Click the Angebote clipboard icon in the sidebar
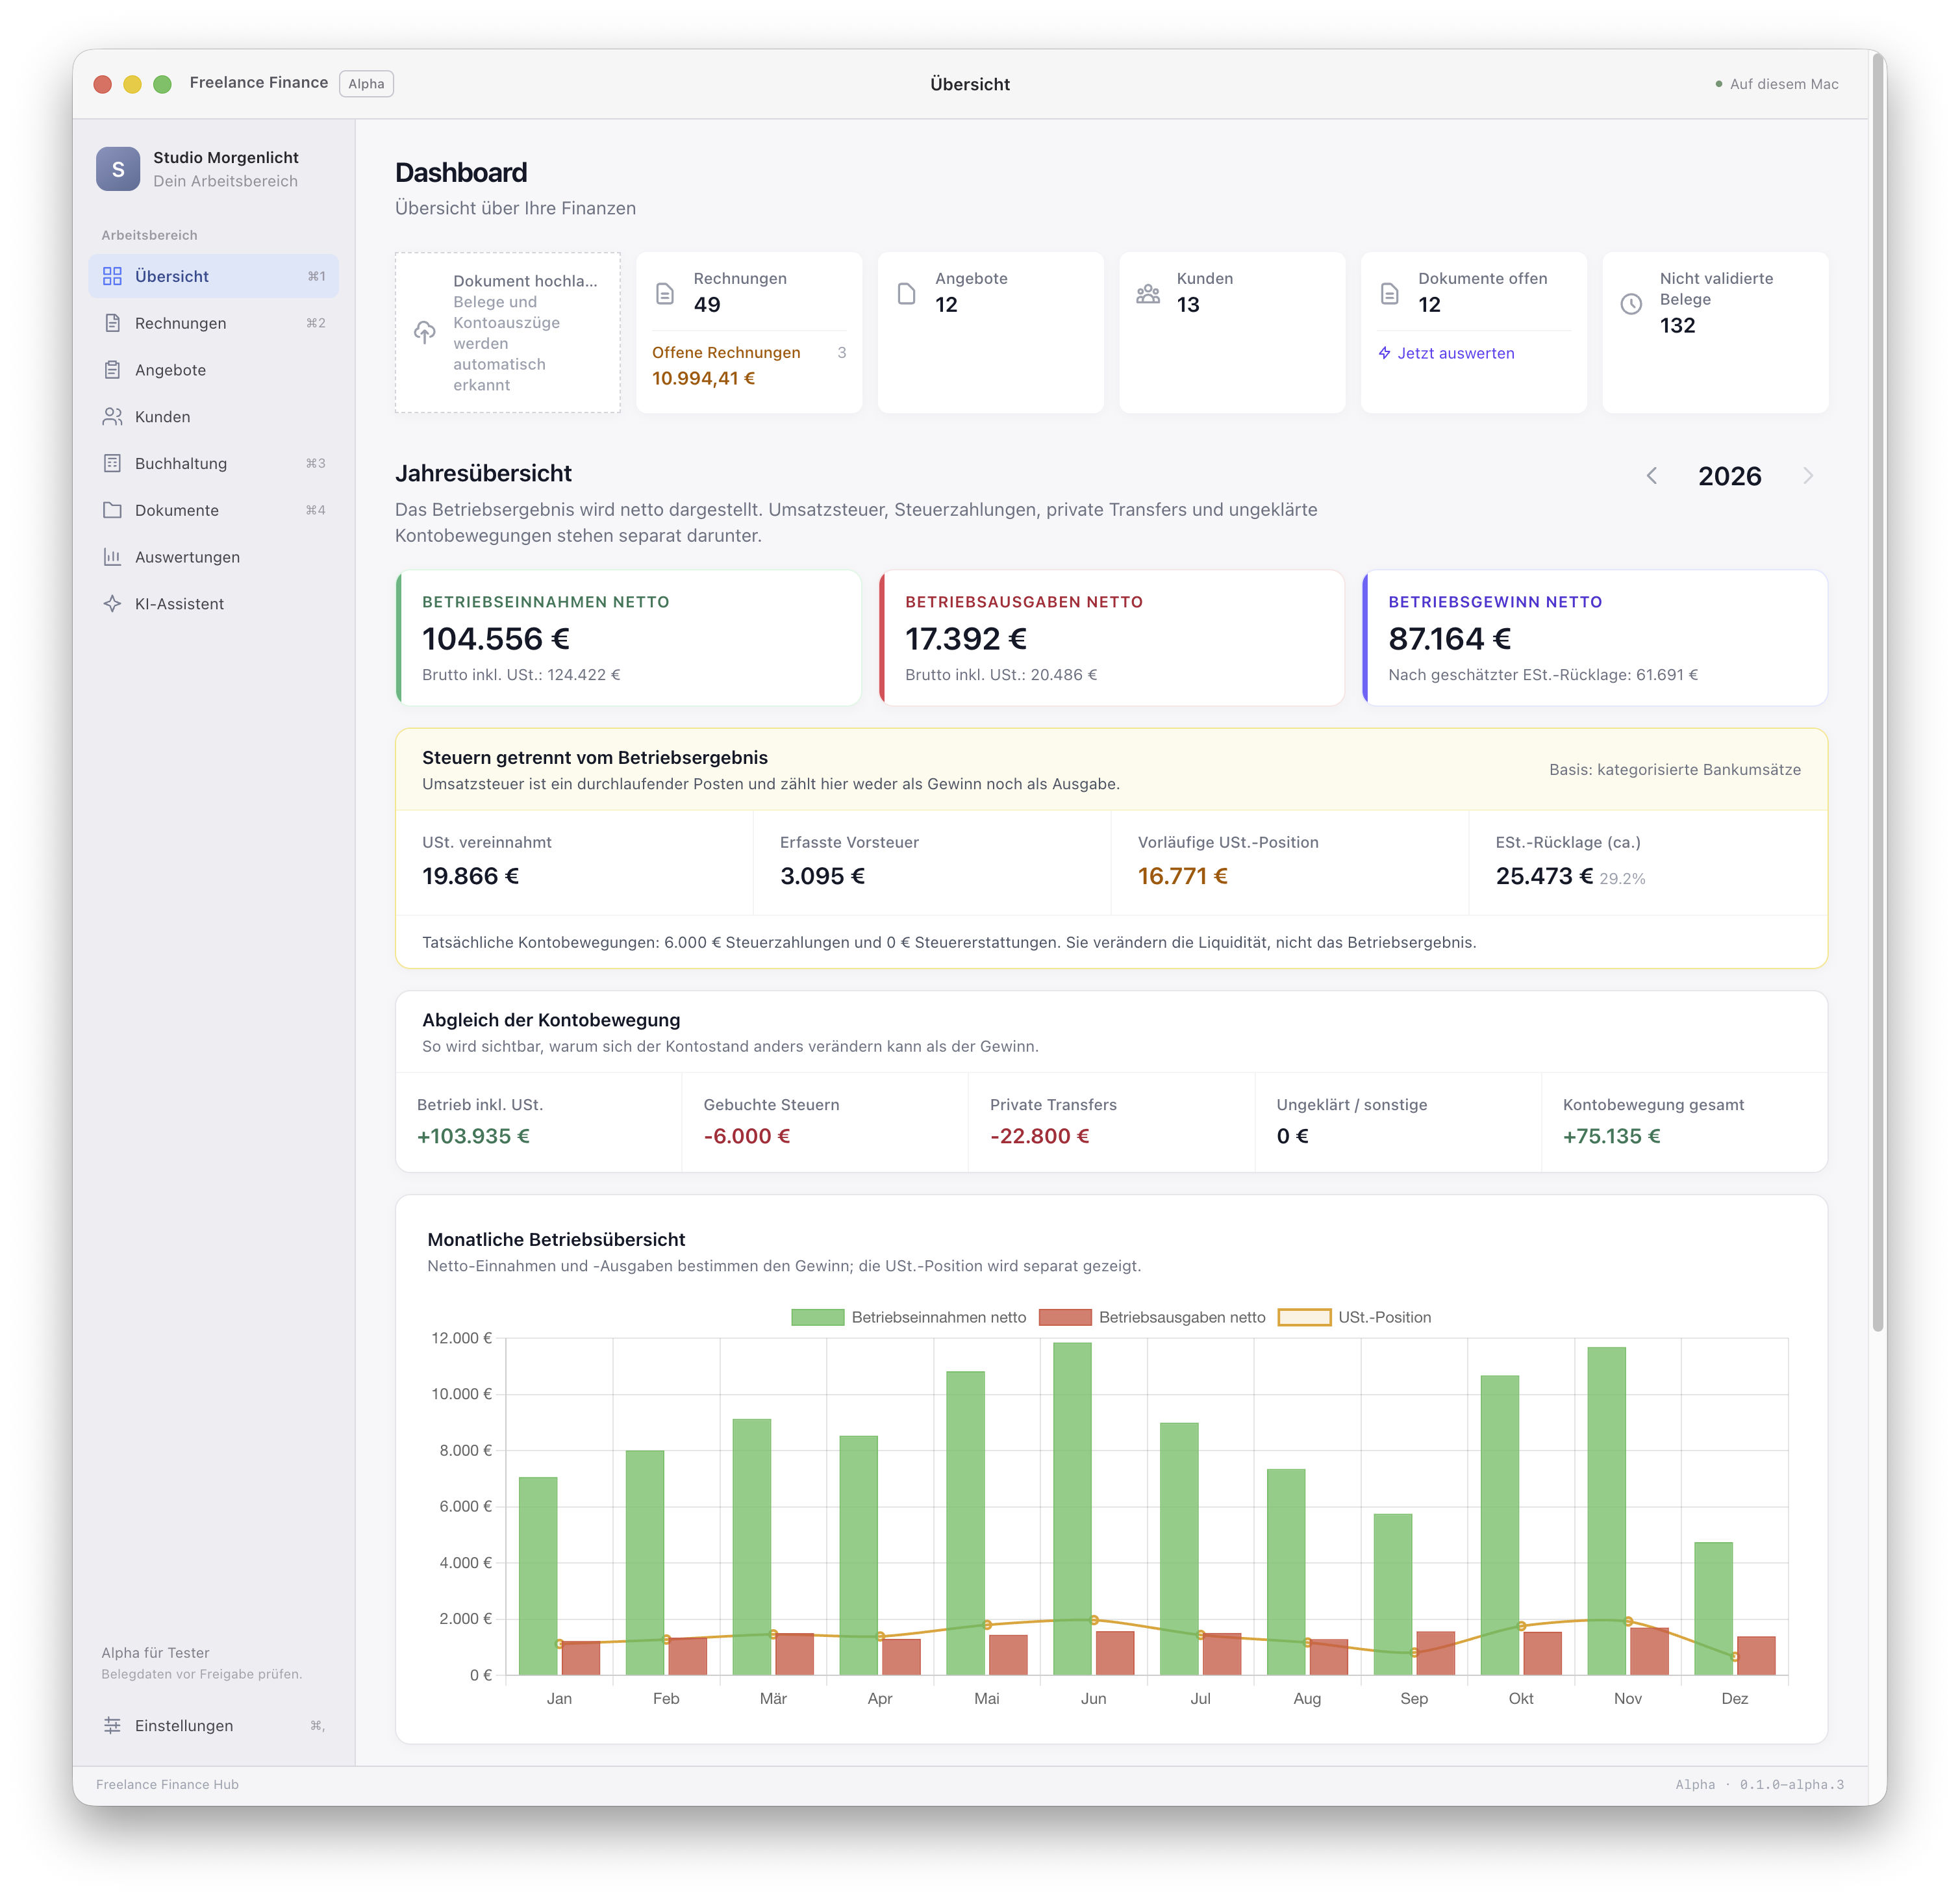 coord(112,370)
